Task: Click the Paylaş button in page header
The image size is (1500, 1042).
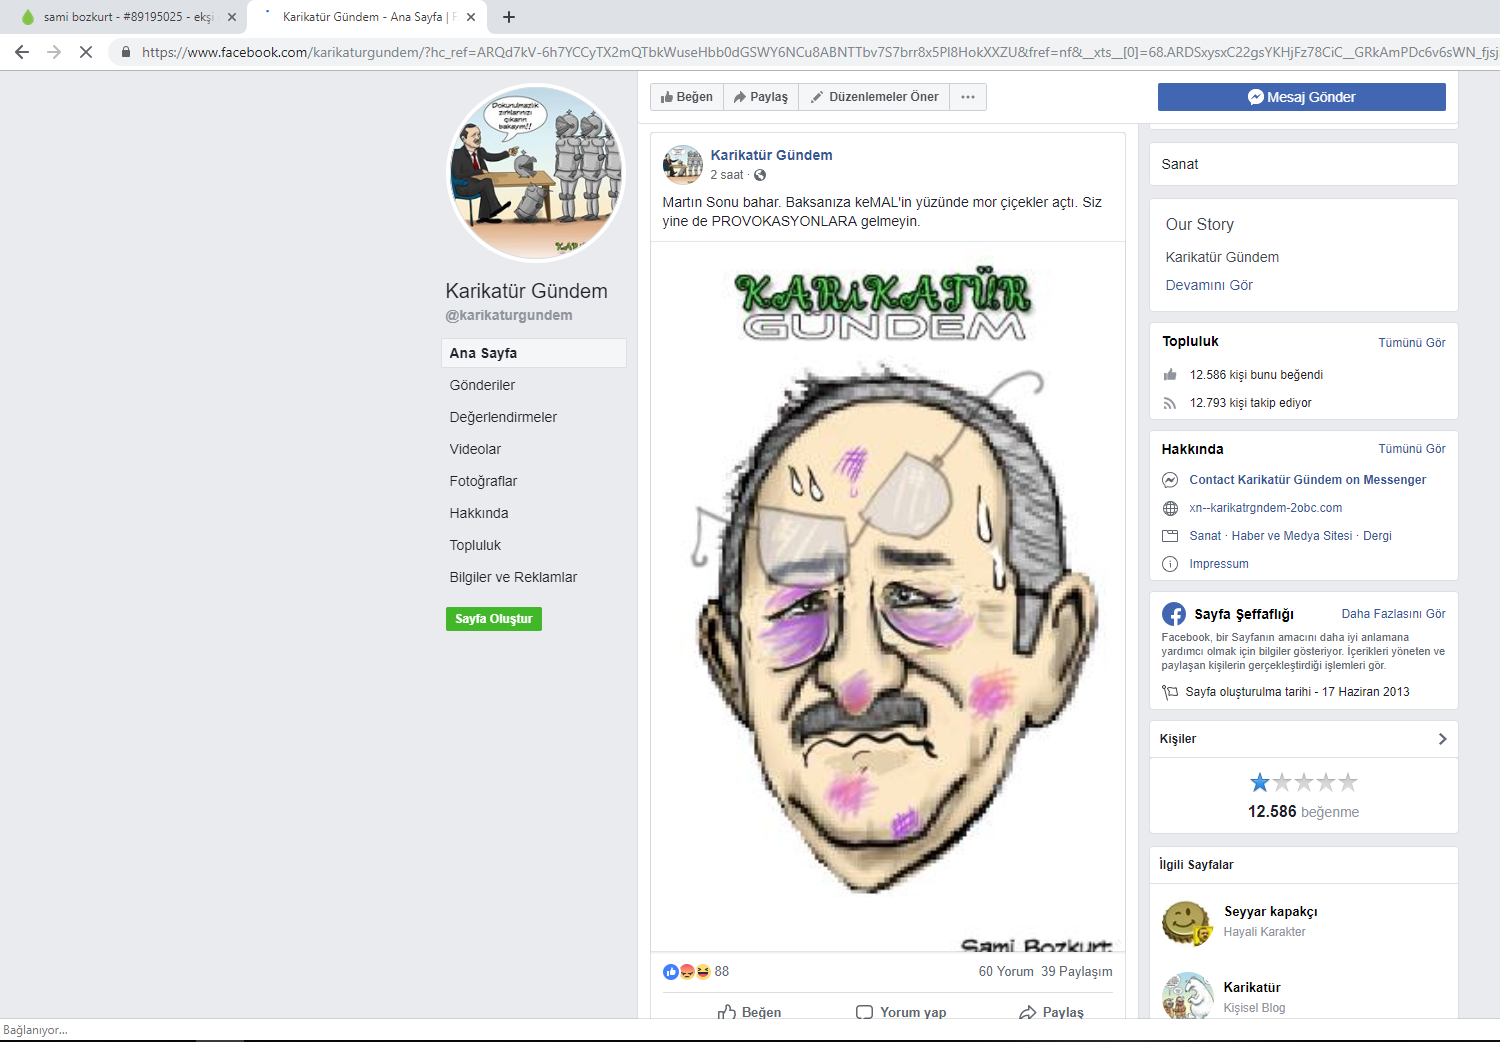Action: tap(761, 97)
